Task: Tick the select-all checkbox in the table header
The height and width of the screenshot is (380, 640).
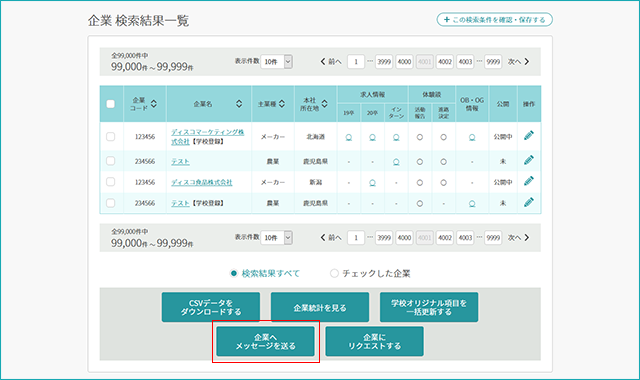Action: 111,104
